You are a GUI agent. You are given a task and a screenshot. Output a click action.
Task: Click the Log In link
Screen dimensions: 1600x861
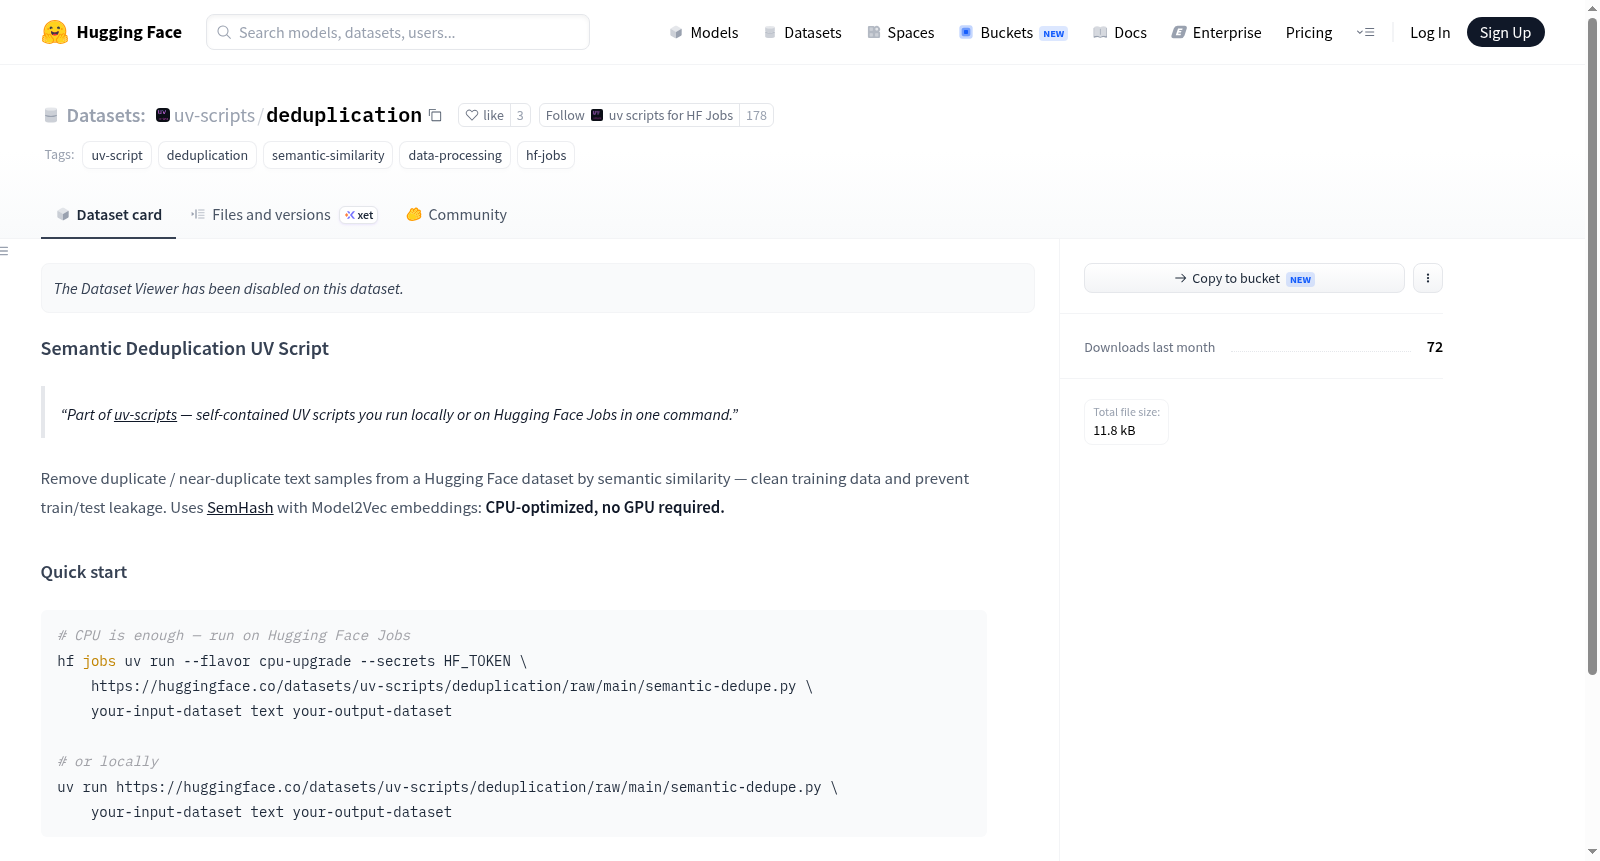coord(1430,32)
